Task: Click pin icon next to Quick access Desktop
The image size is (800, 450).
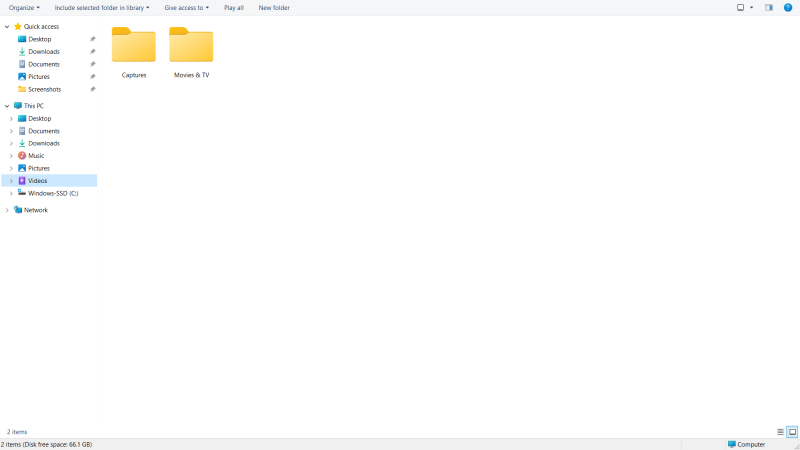Action: pyautogui.click(x=92, y=39)
